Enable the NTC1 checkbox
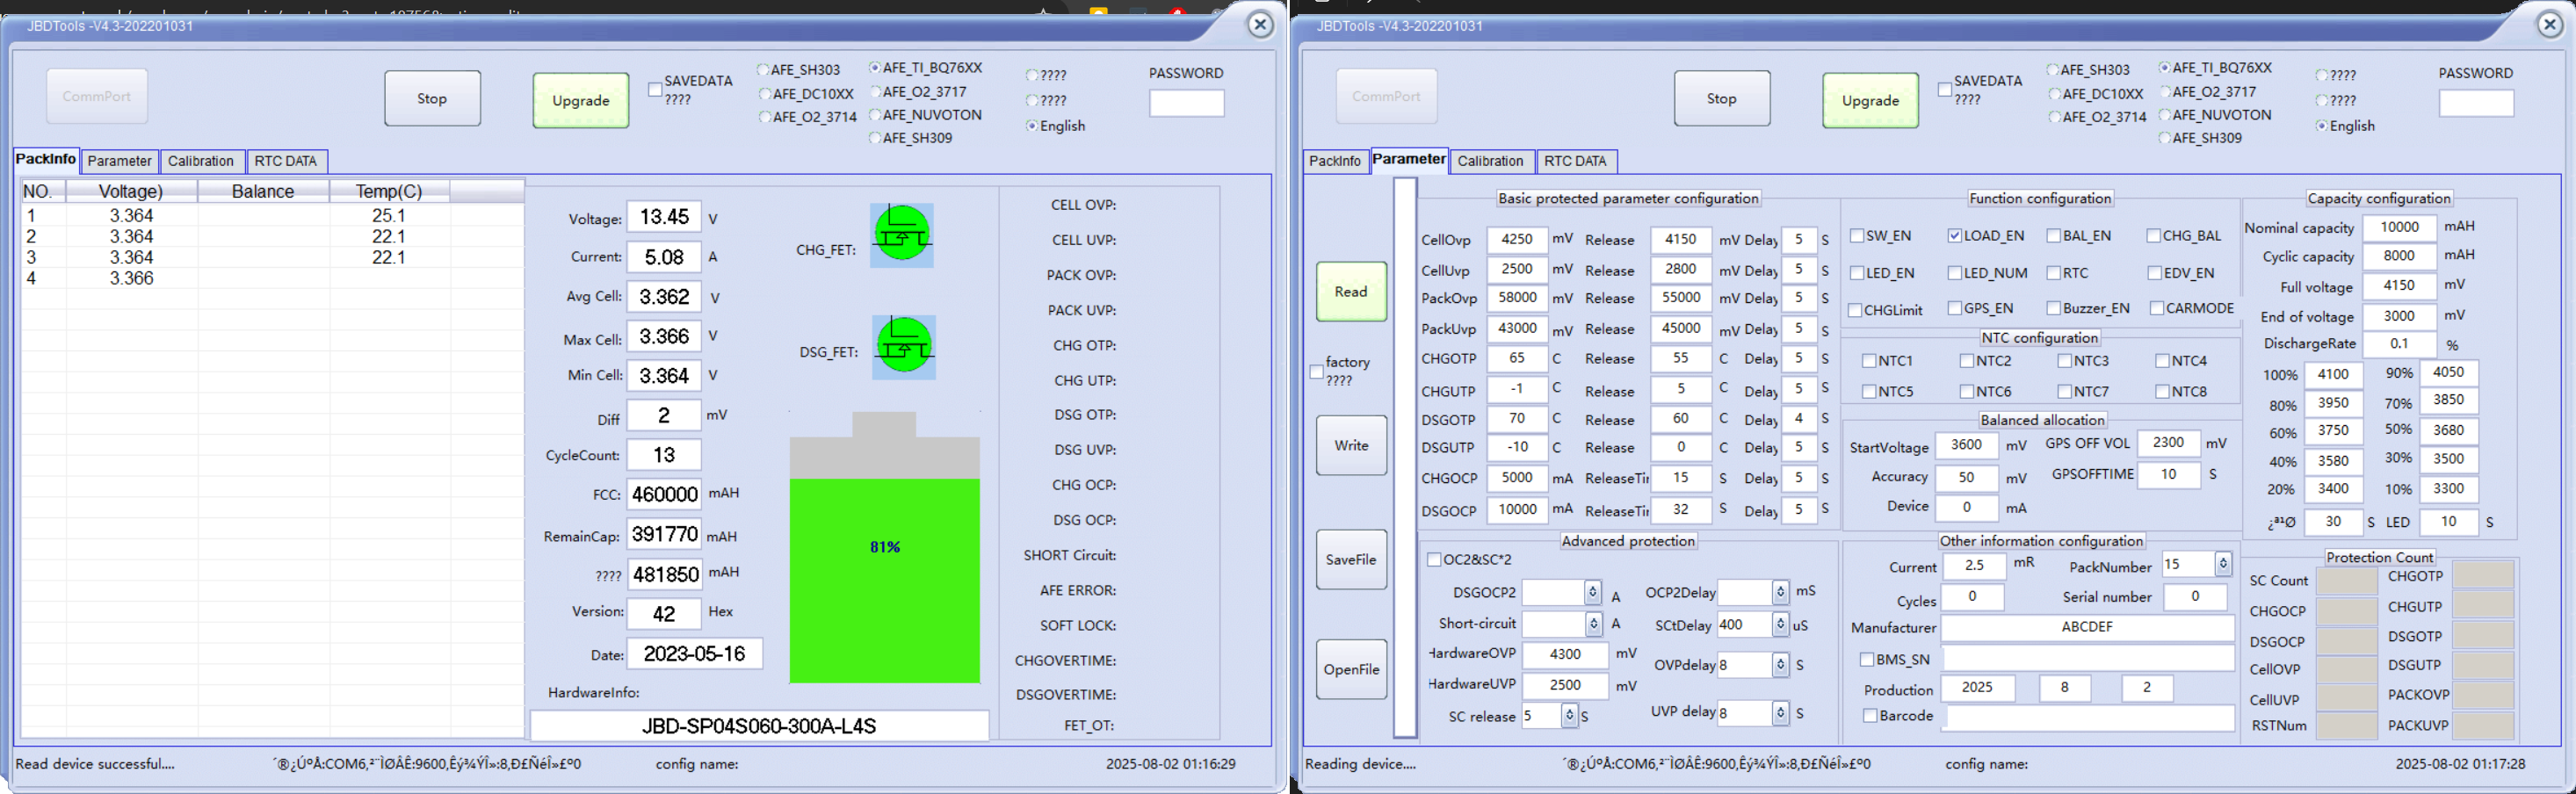 point(1868,361)
